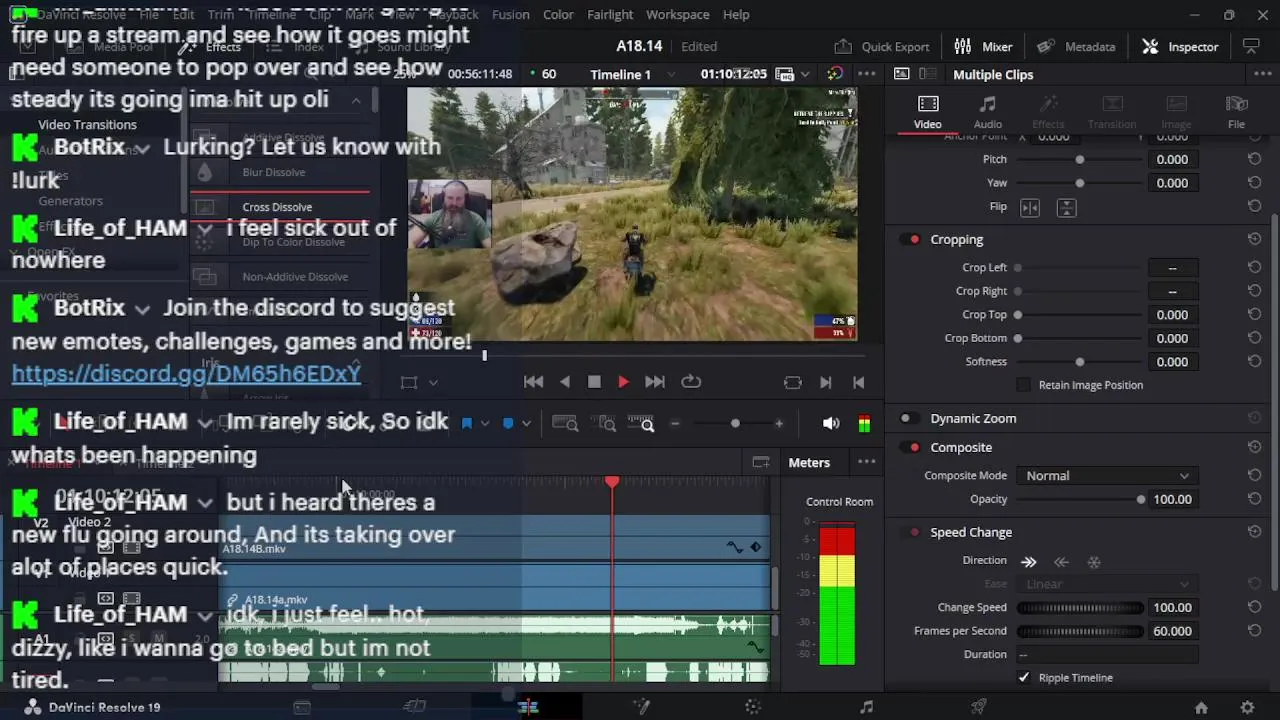Click the transform overlay tool icon
This screenshot has width=1280, height=720.
pyautogui.click(x=409, y=382)
